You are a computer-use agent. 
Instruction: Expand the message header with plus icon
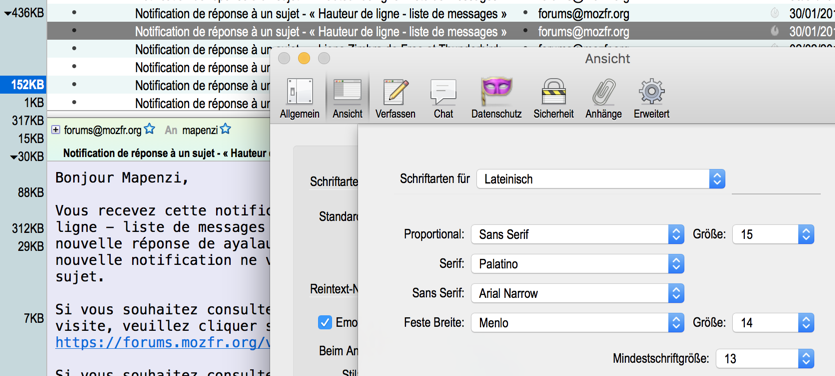(55, 129)
